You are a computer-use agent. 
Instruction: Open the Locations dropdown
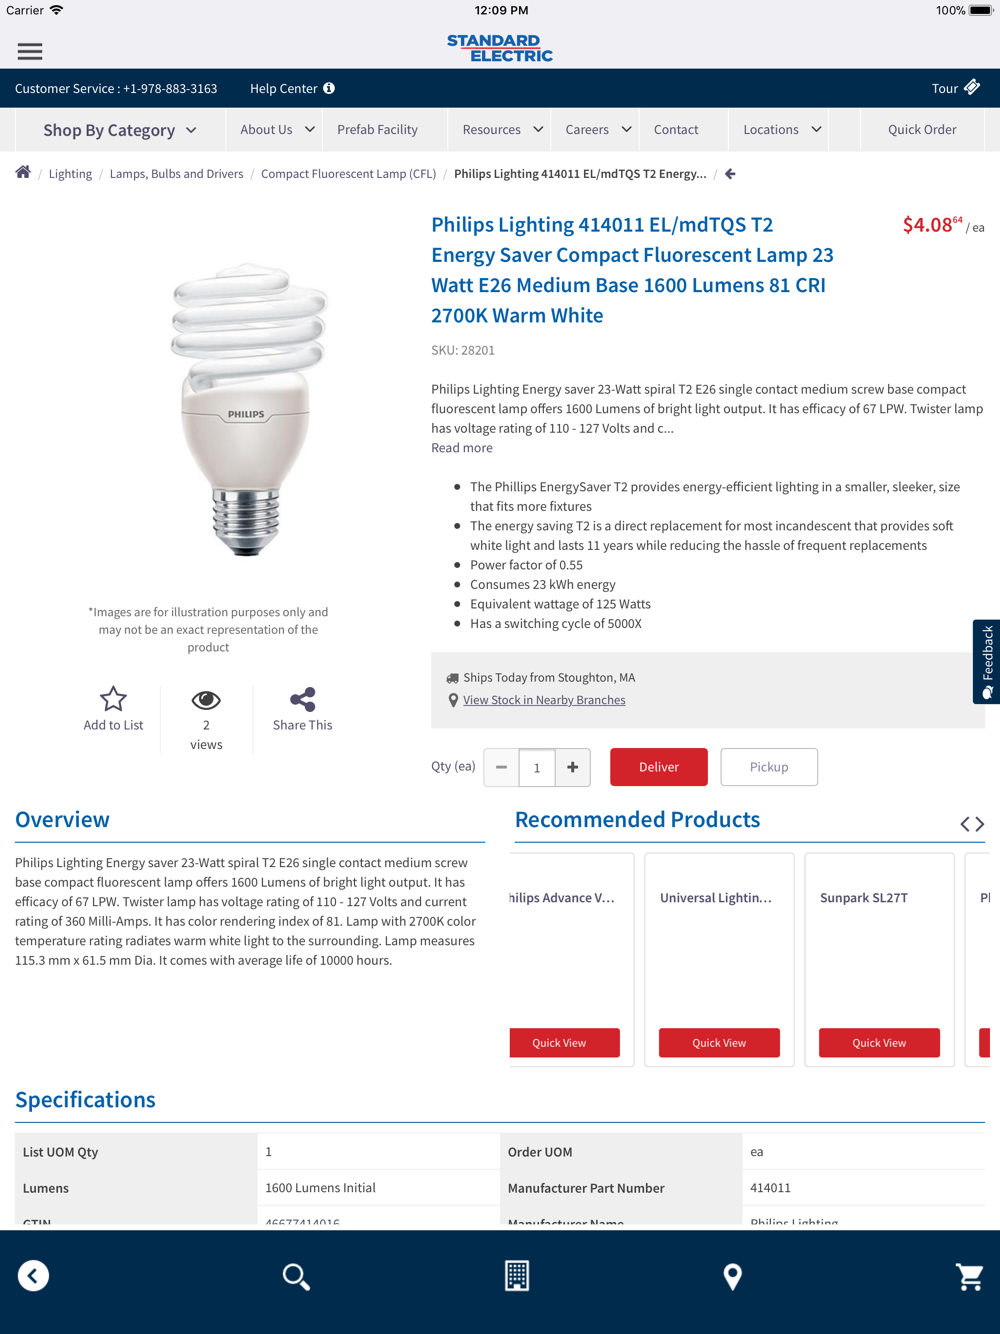(x=782, y=130)
